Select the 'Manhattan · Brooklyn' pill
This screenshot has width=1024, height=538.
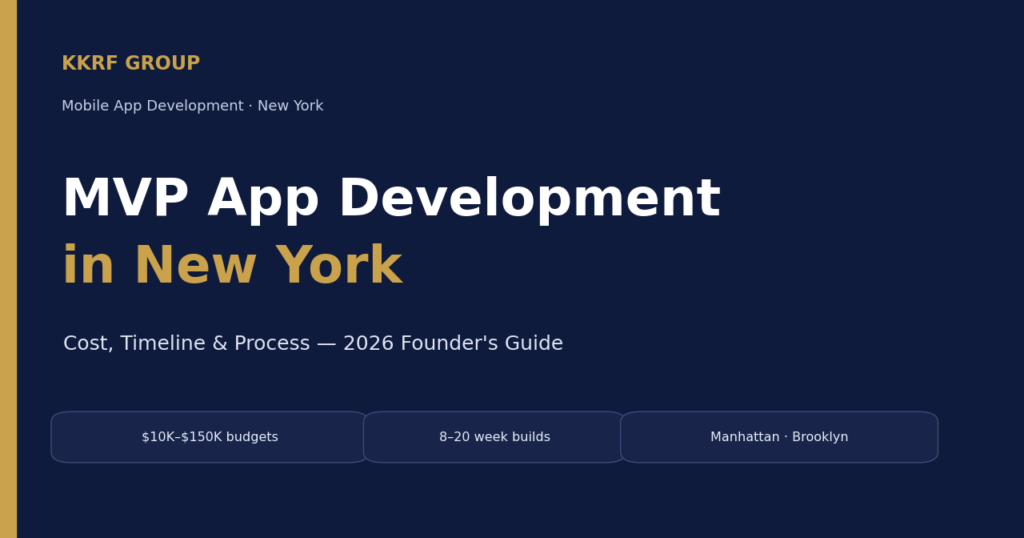(x=779, y=437)
